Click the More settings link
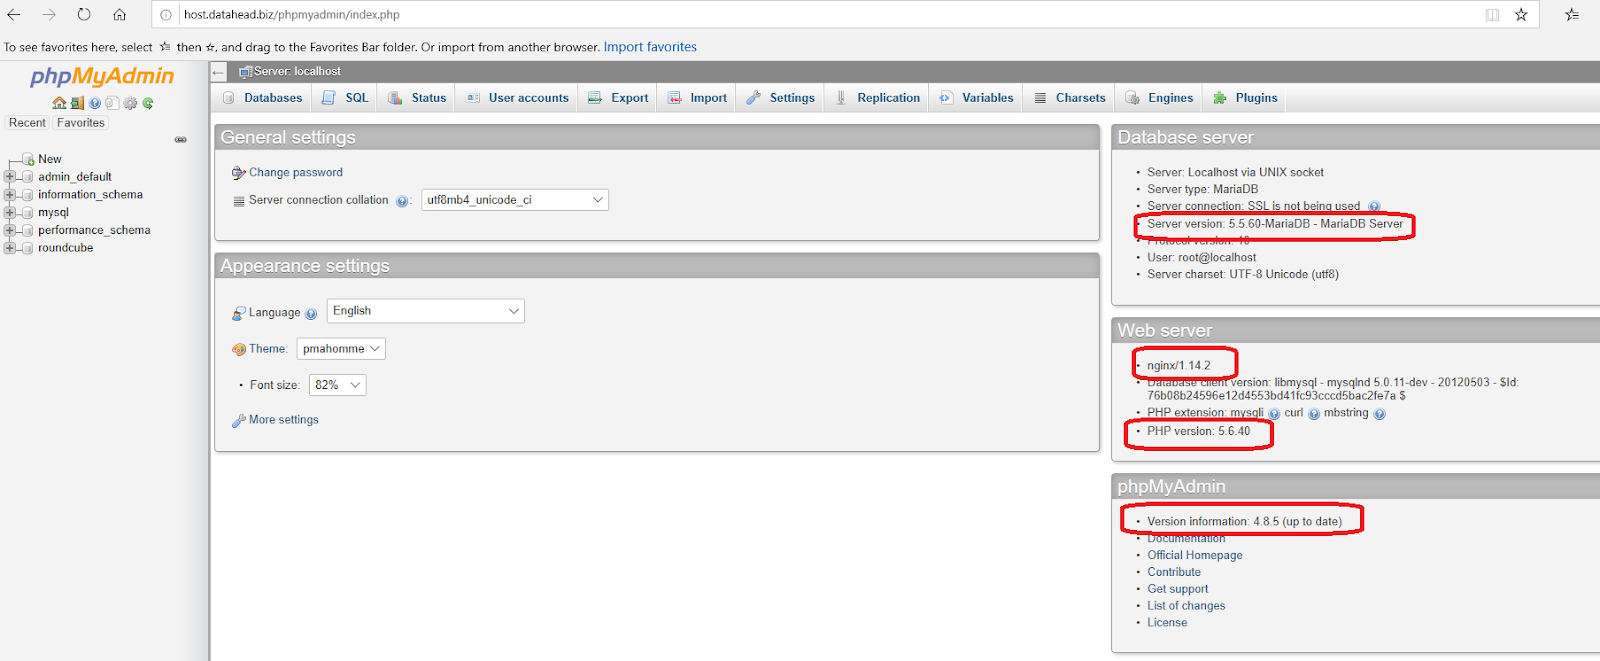This screenshot has height=661, width=1600. 284,420
